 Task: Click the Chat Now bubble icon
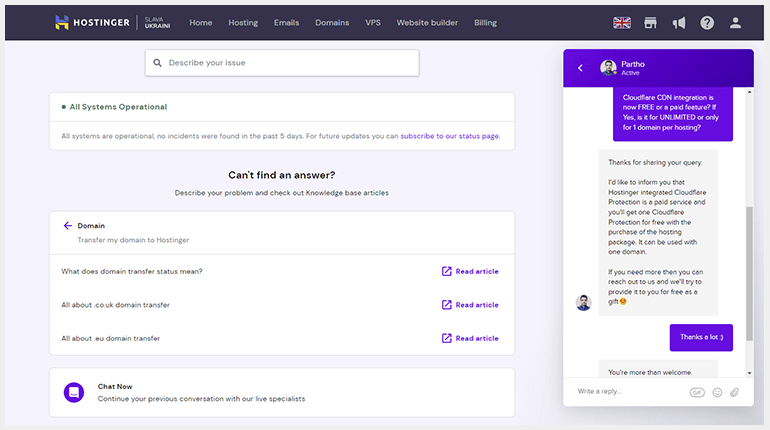pyautogui.click(x=74, y=393)
